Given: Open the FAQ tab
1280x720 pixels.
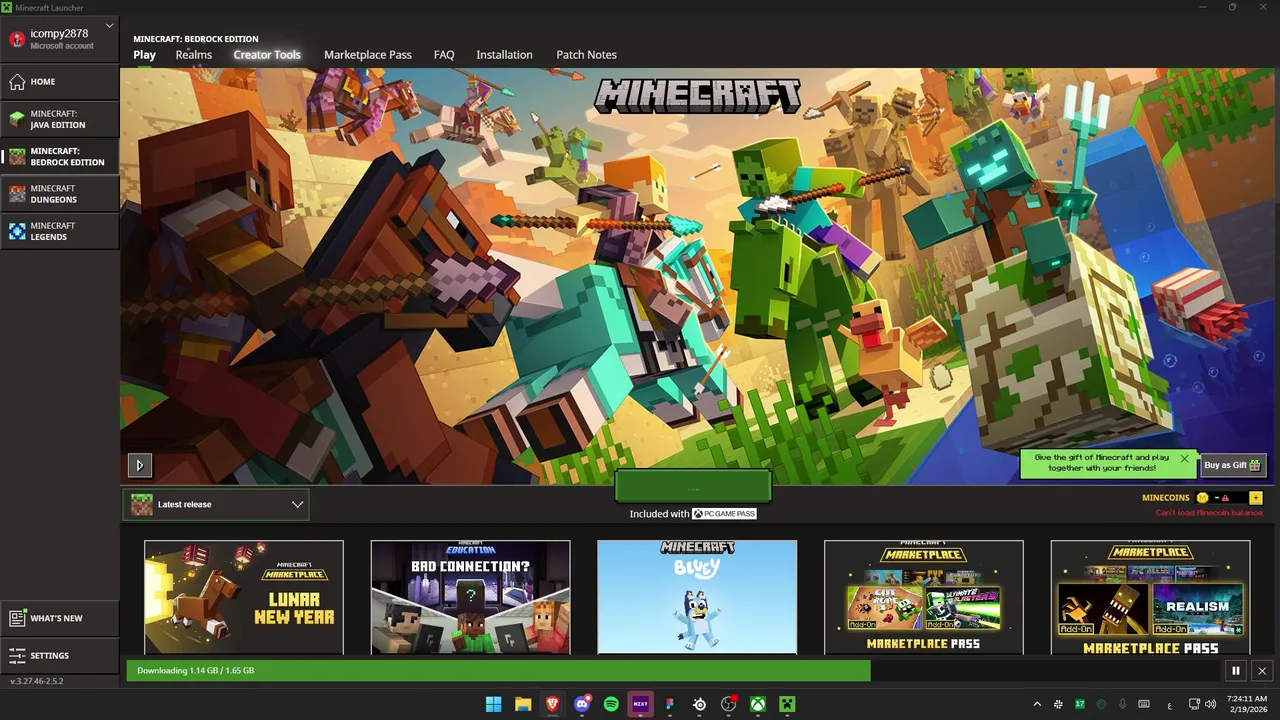Looking at the screenshot, I should pyautogui.click(x=444, y=55).
